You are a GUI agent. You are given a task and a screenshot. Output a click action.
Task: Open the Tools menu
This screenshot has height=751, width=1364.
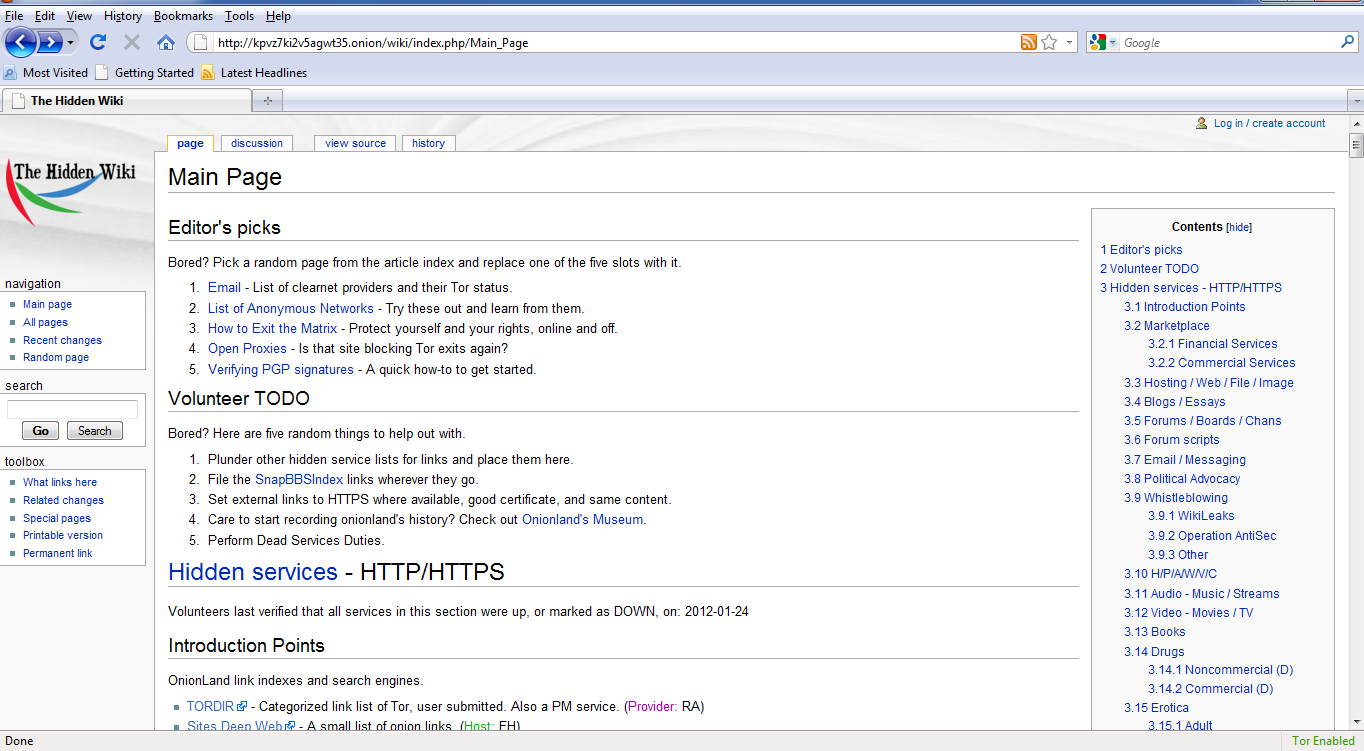[240, 15]
